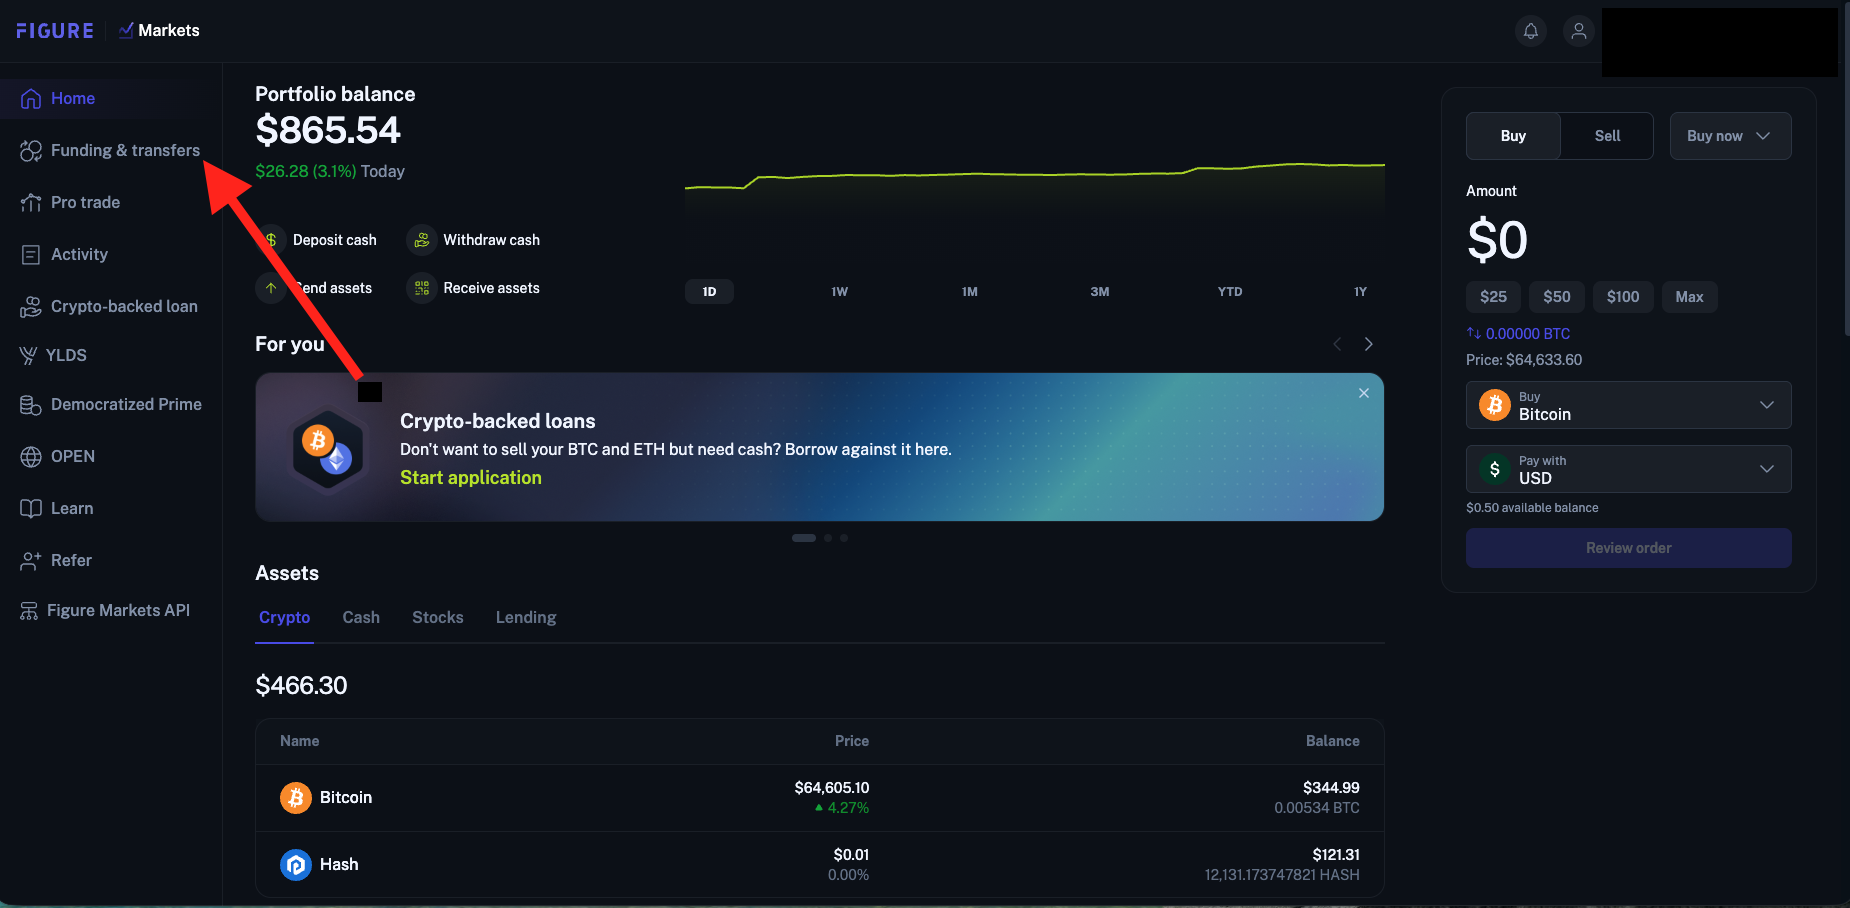
Task: Click the YLDS sidebar icon
Action: [28, 355]
